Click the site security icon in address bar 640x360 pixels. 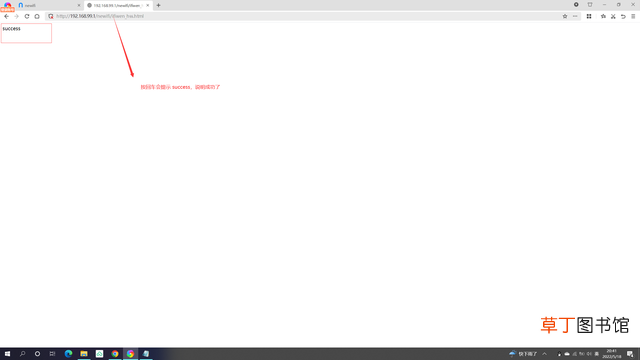pyautogui.click(x=51, y=16)
